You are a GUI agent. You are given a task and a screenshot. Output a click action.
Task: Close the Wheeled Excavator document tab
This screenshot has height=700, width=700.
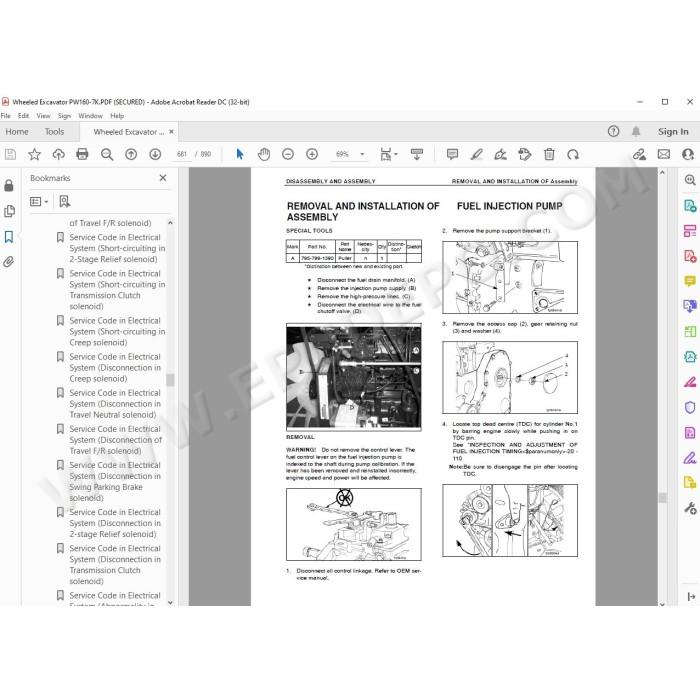[x=171, y=132]
